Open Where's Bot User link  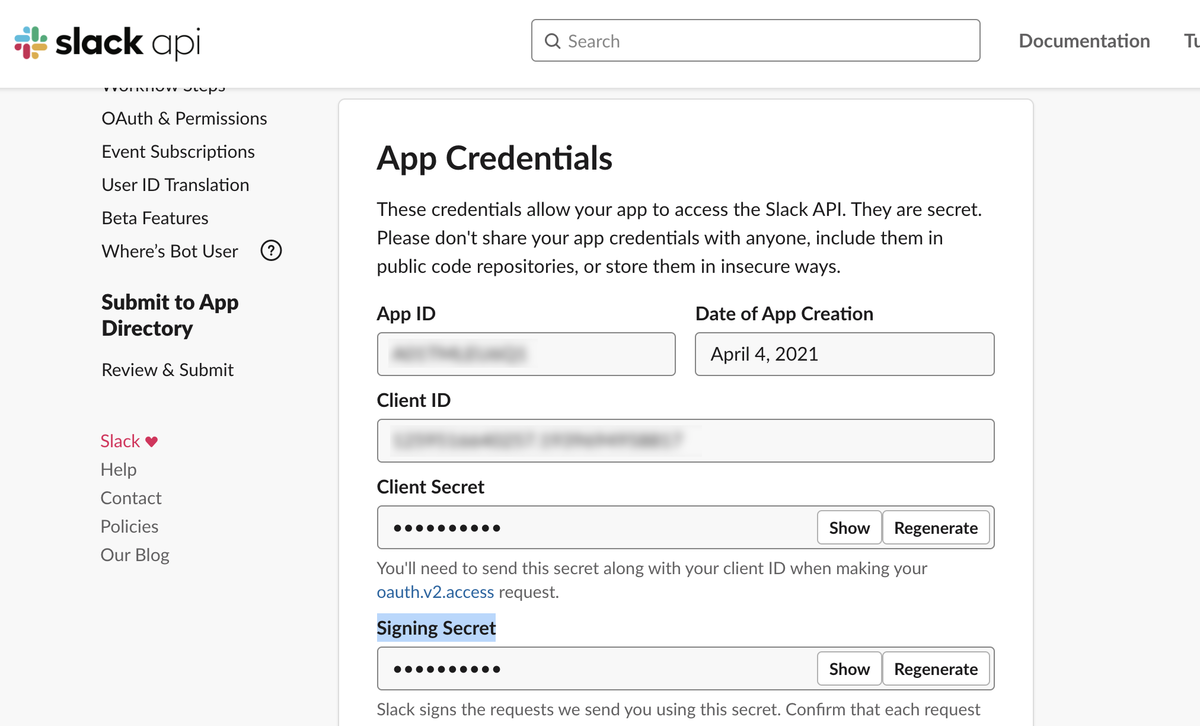click(170, 251)
